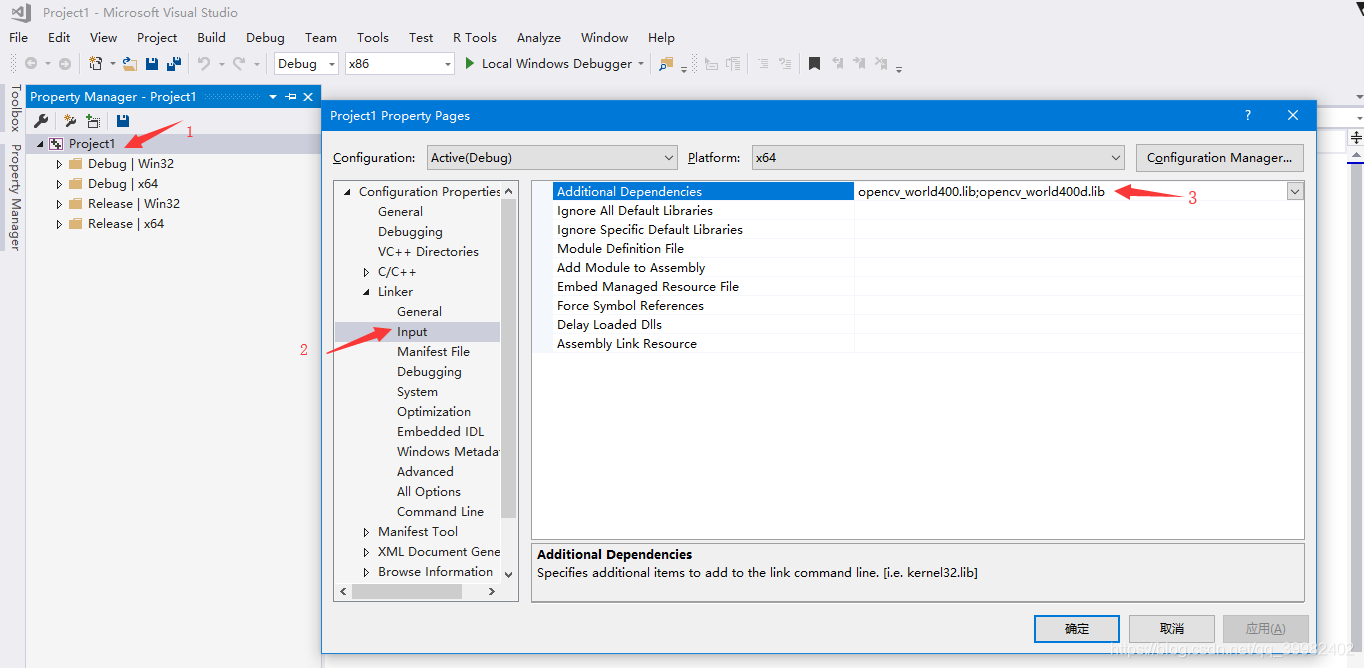The width and height of the screenshot is (1364, 668).
Task: Expand the Debug | x64 node
Action: tap(59, 184)
